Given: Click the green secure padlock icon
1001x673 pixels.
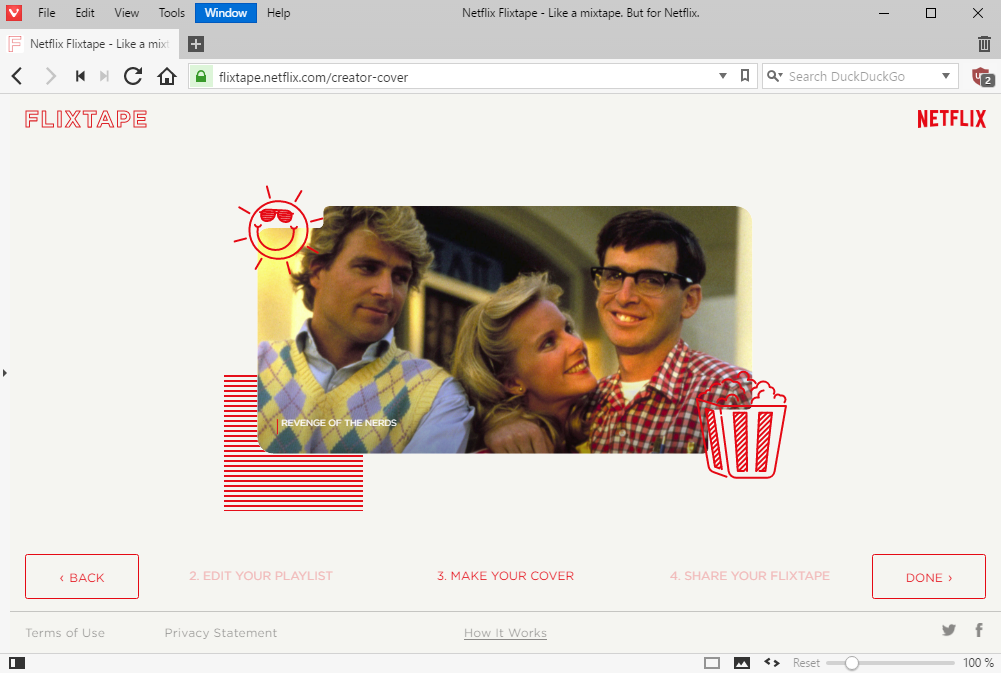Looking at the screenshot, I should pos(200,77).
